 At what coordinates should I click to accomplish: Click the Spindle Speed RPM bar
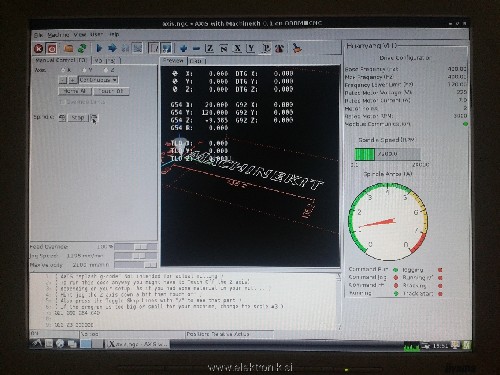387,154
